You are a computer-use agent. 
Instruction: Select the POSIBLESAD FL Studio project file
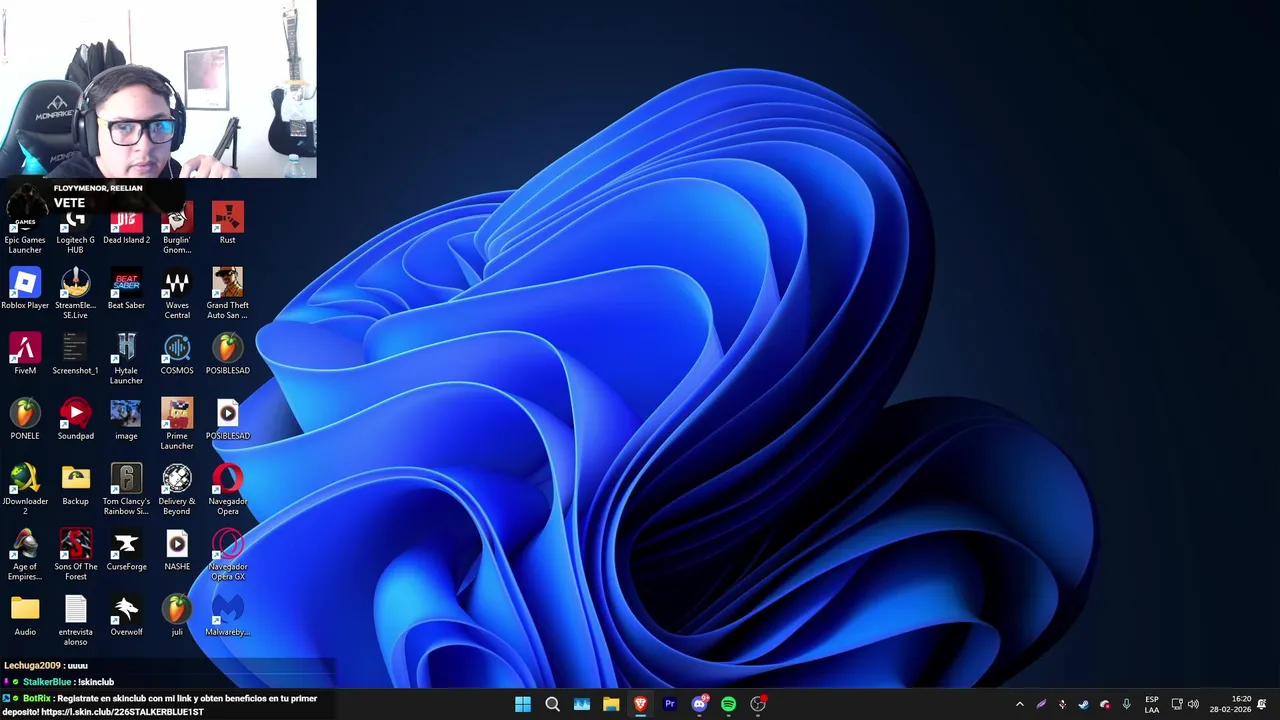coord(228,353)
